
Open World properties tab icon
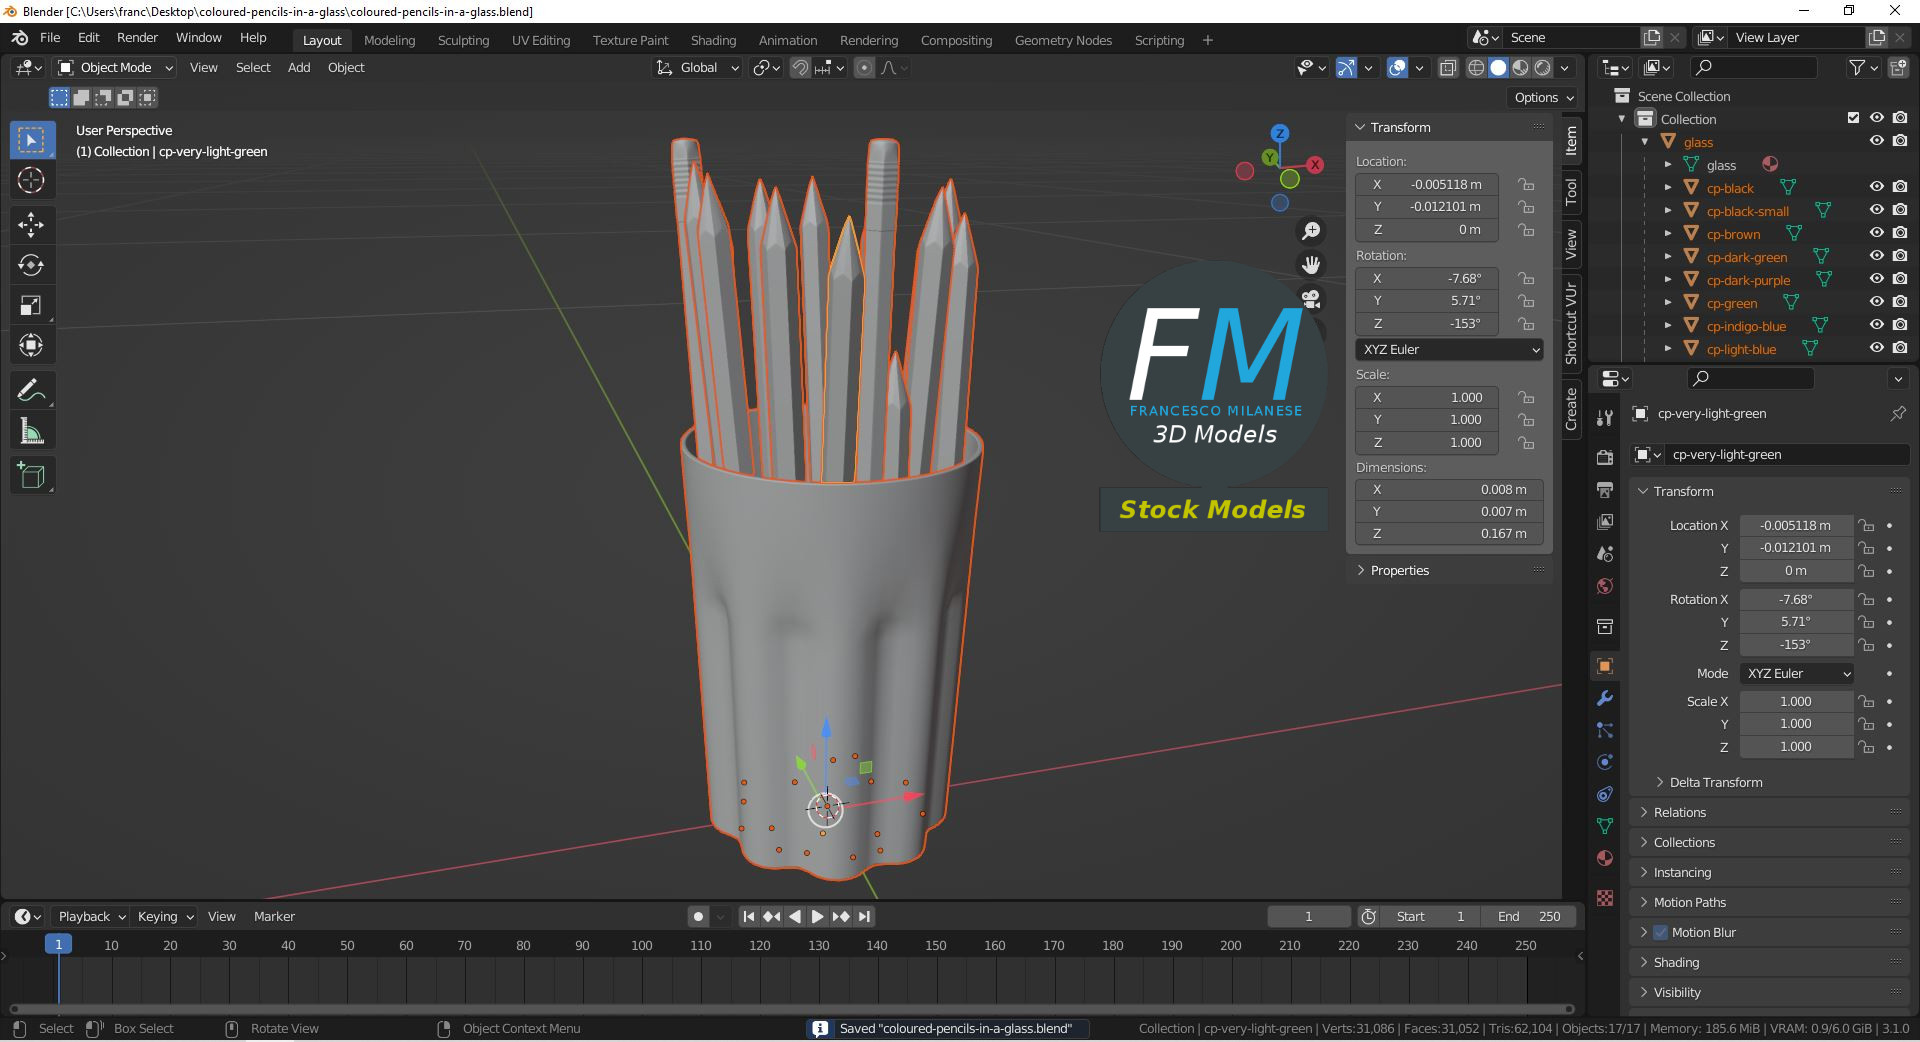(x=1605, y=586)
